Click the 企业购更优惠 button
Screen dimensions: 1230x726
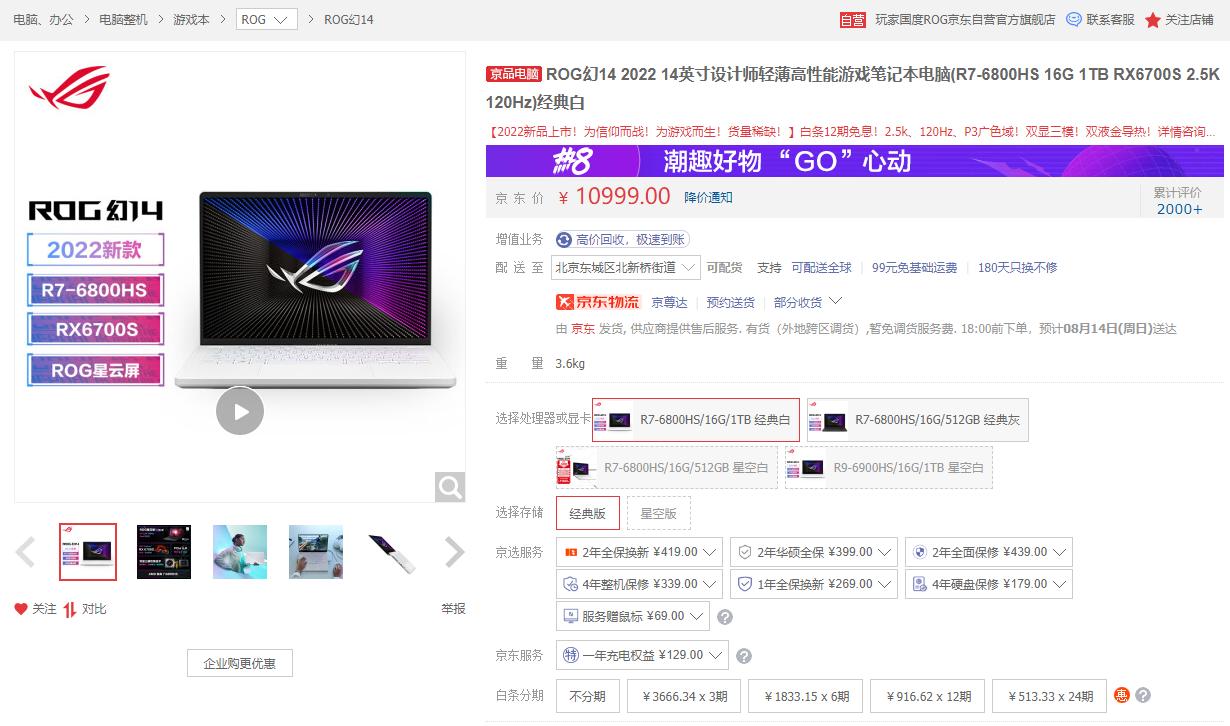point(239,663)
